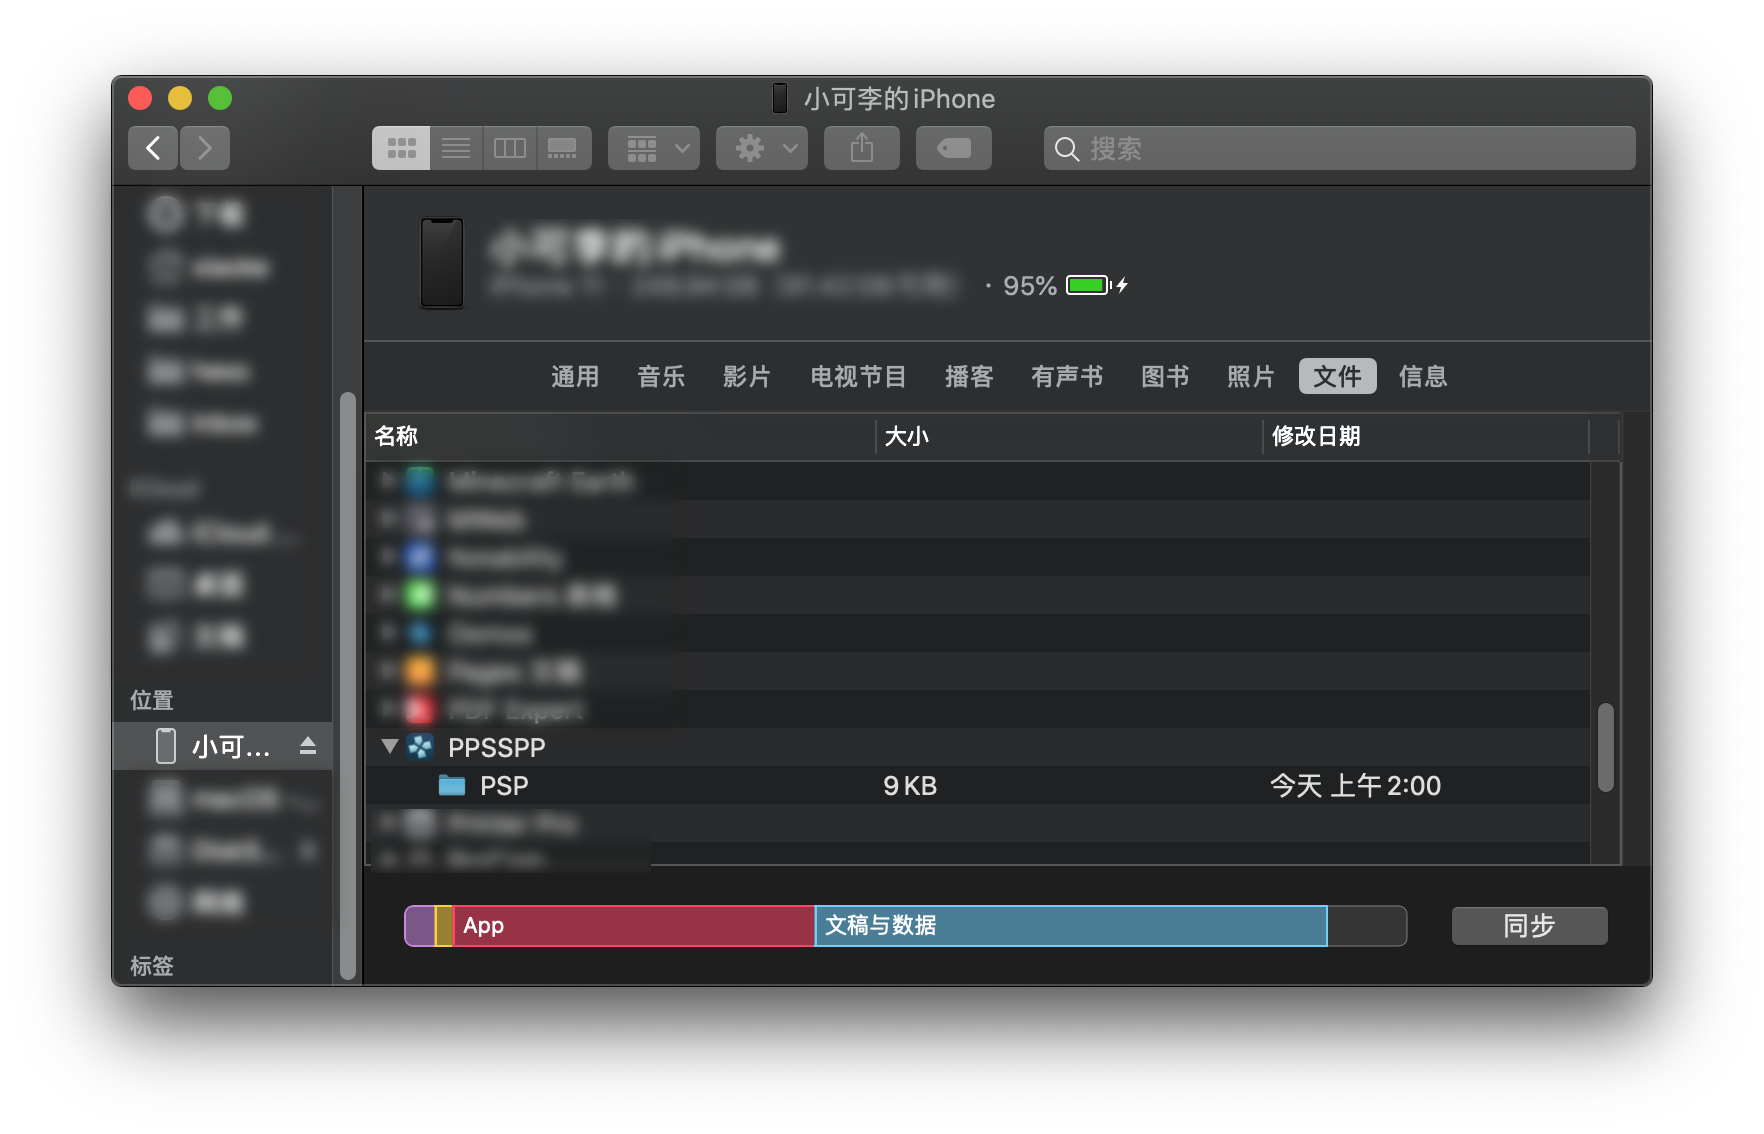1764x1134 pixels.
Task: Open the group-by dropdown in the toolbar
Action: pos(654,148)
